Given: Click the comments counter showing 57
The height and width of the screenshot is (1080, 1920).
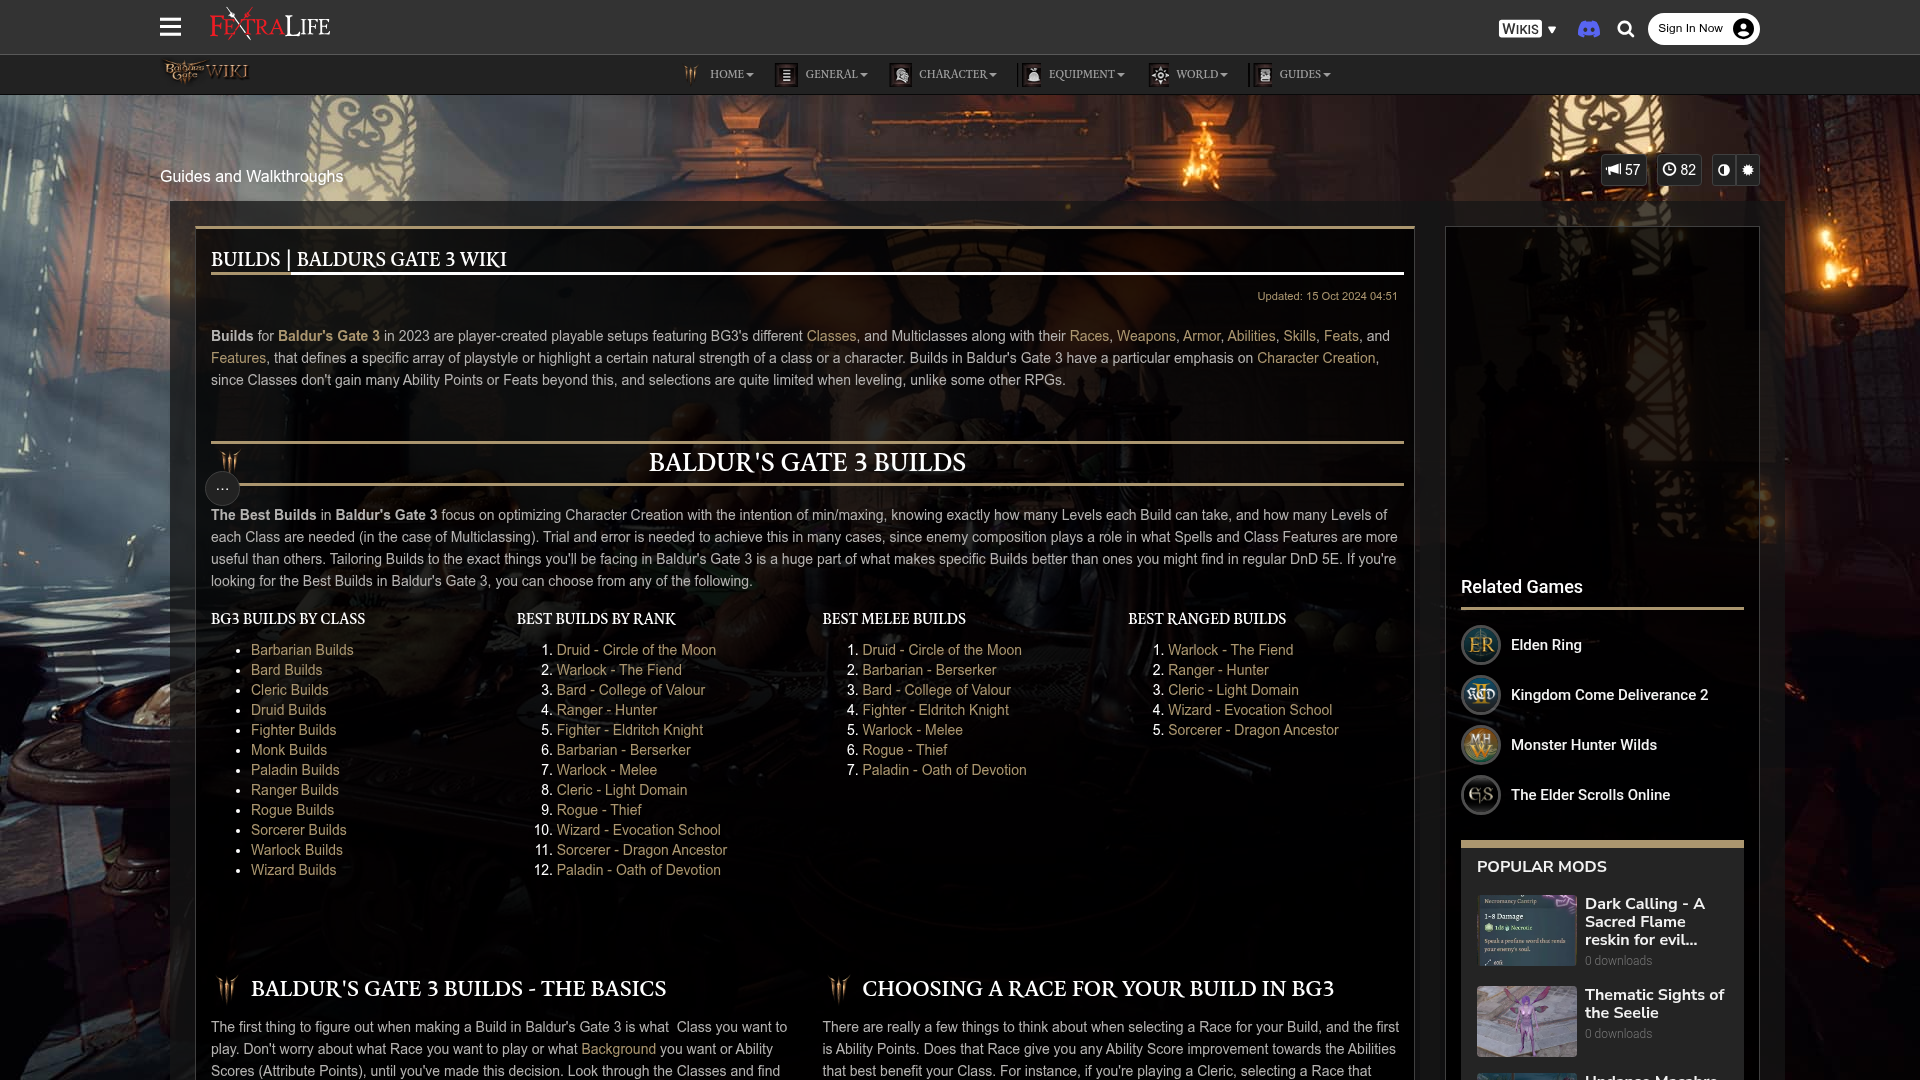Looking at the screenshot, I should click(x=1623, y=170).
